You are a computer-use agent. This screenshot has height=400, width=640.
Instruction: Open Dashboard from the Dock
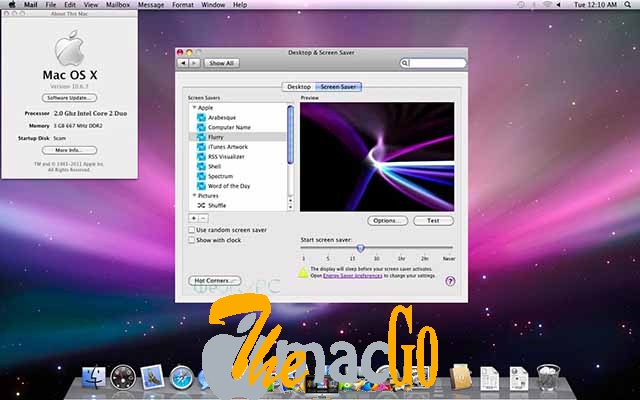pyautogui.click(x=123, y=377)
